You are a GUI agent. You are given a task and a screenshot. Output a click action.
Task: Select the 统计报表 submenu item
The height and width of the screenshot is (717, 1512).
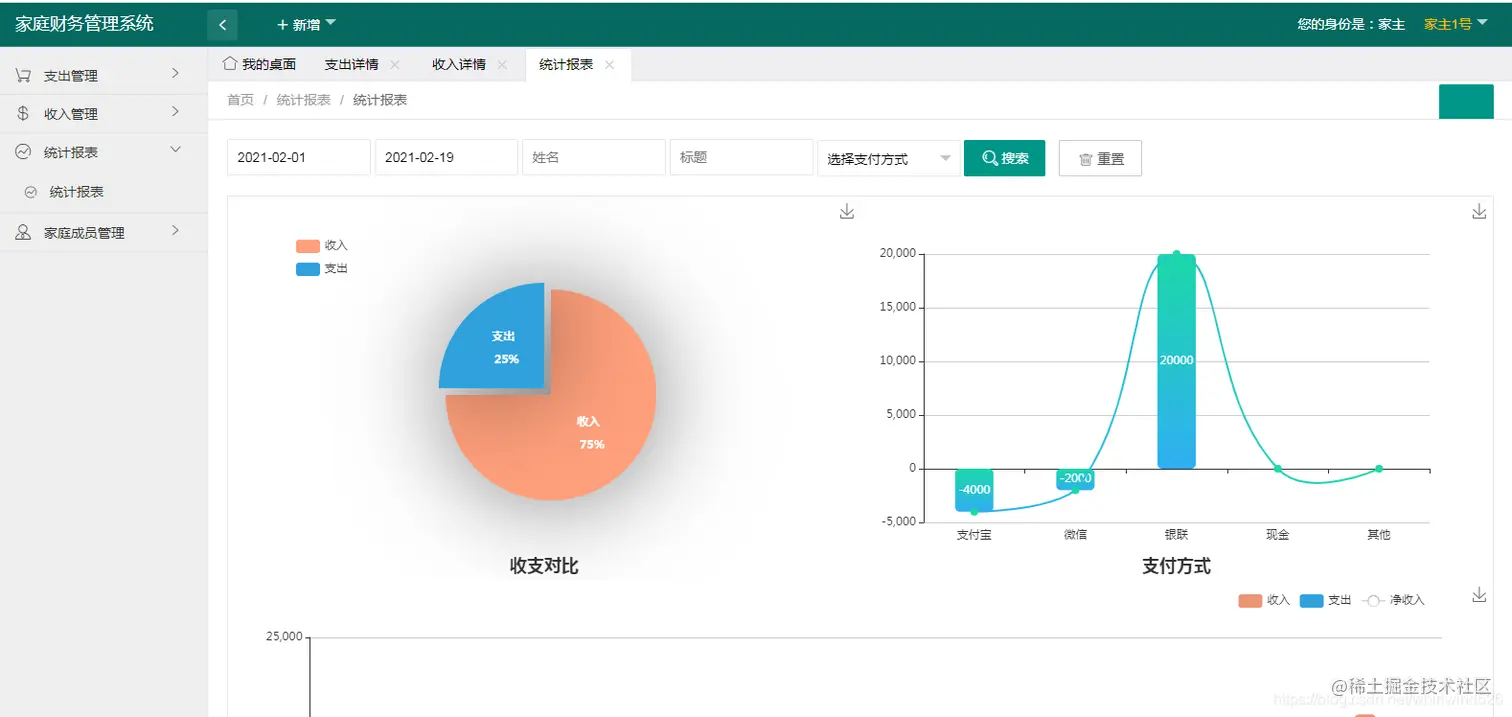(104, 192)
